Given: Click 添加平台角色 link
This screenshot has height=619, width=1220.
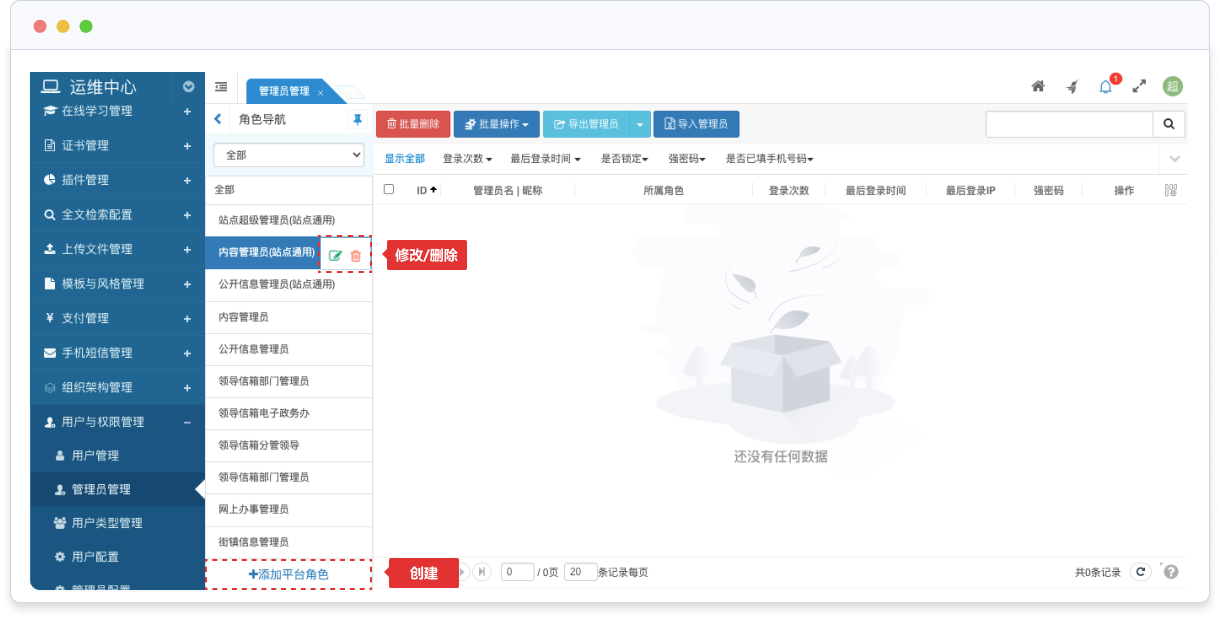Looking at the screenshot, I should 288,574.
